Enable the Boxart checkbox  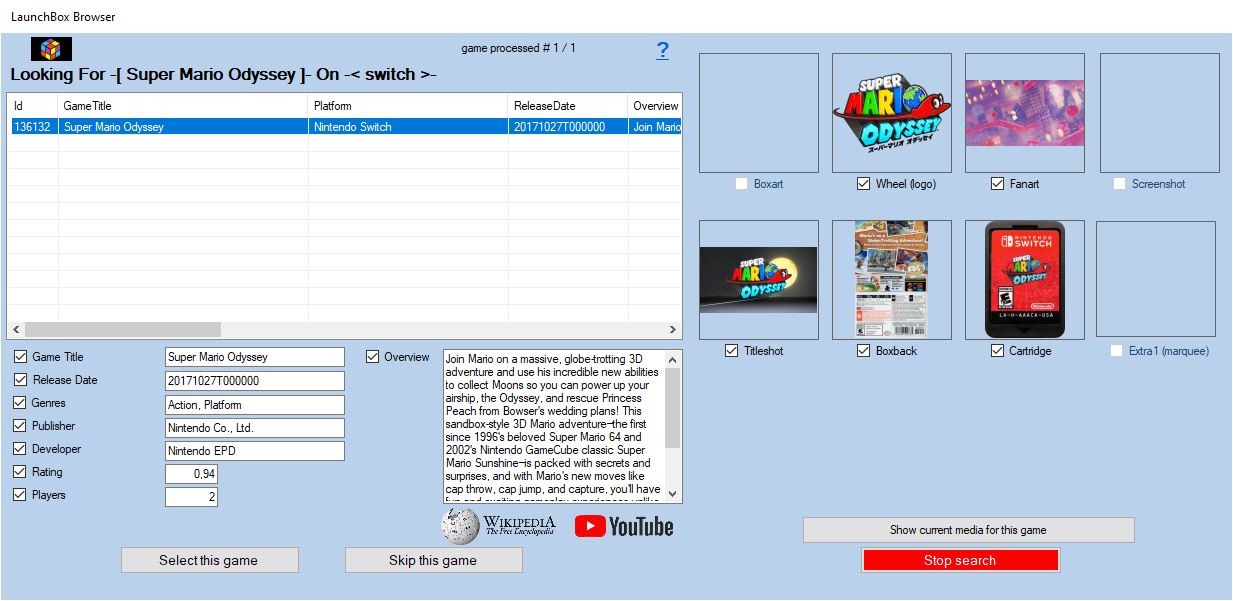coord(741,184)
